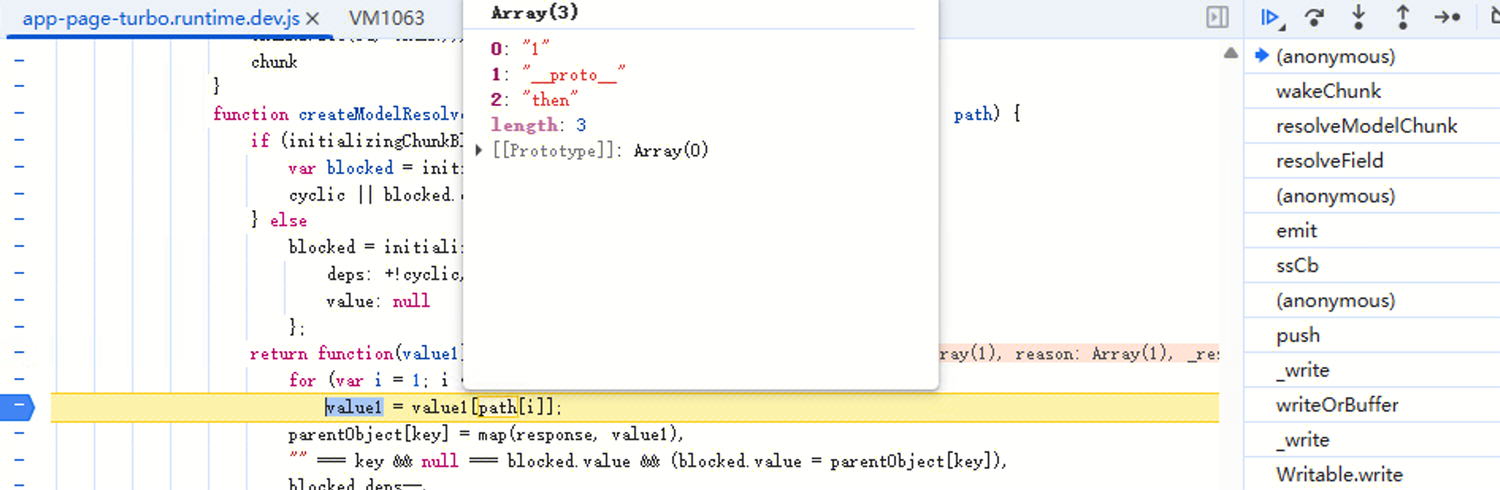Open the writeOrBuffer call stack frame
This screenshot has height=490, width=1500.
tap(1337, 405)
